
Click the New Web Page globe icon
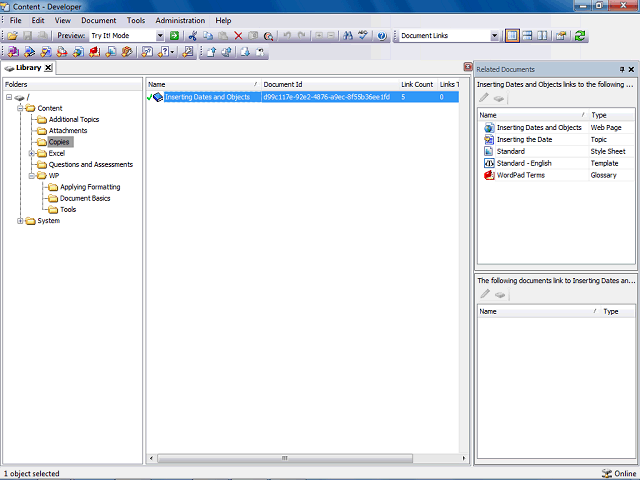click(78, 52)
